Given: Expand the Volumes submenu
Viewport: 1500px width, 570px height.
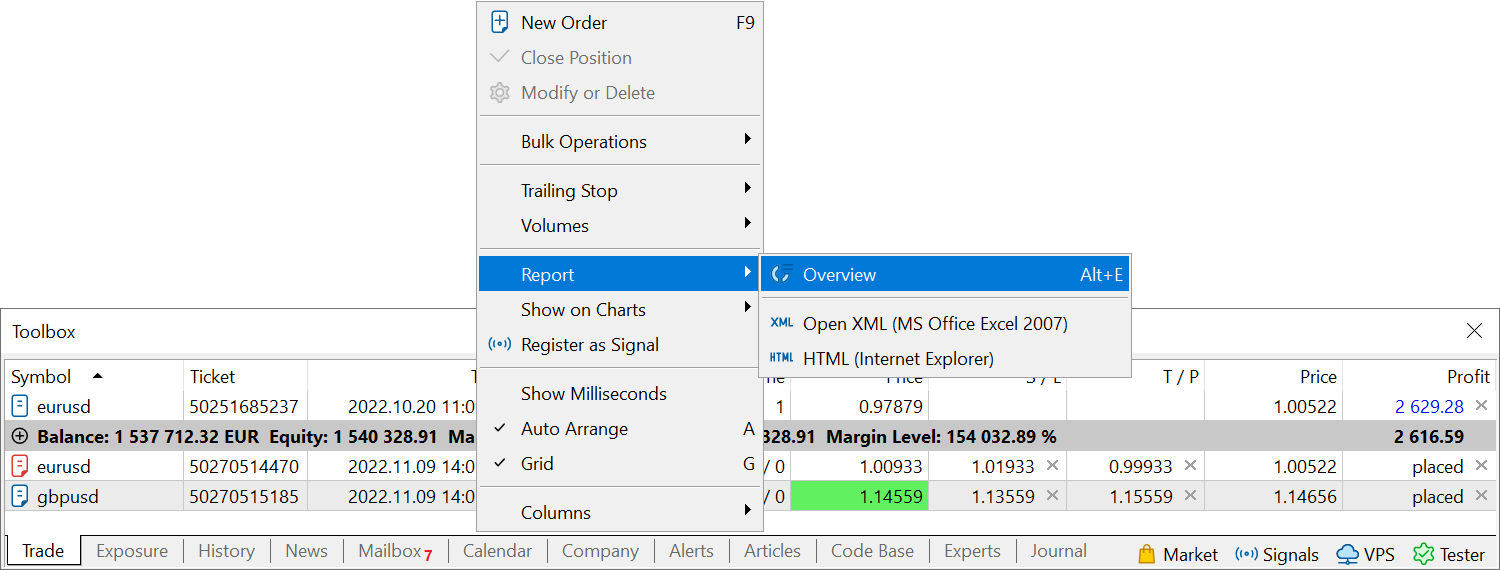Looking at the screenshot, I should pos(619,225).
